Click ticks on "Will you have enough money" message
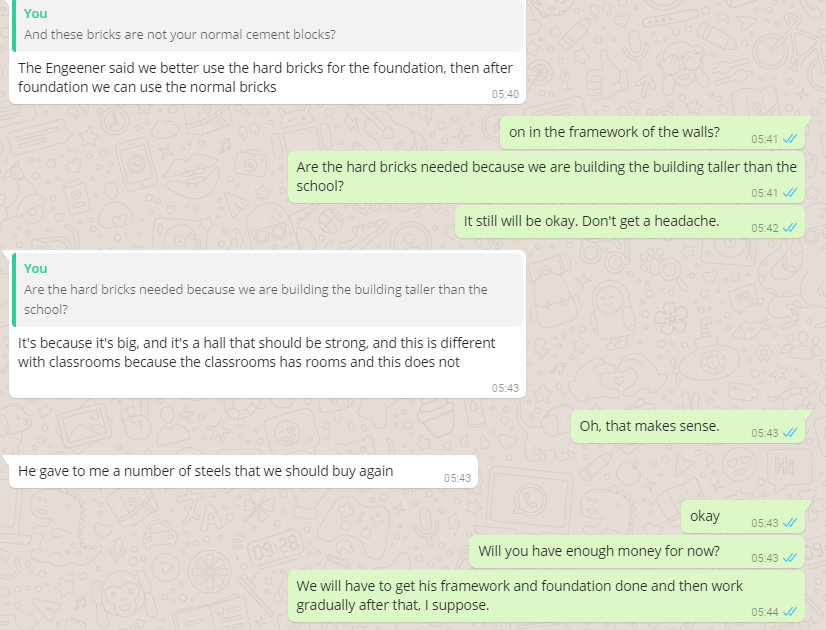The image size is (826, 630). (790, 558)
